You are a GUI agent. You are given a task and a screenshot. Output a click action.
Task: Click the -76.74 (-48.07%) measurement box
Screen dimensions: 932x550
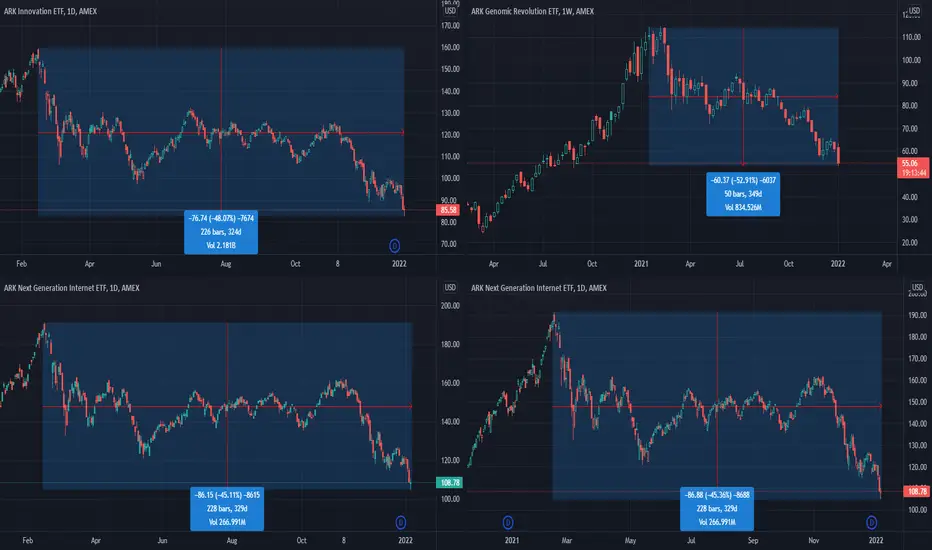click(221, 232)
